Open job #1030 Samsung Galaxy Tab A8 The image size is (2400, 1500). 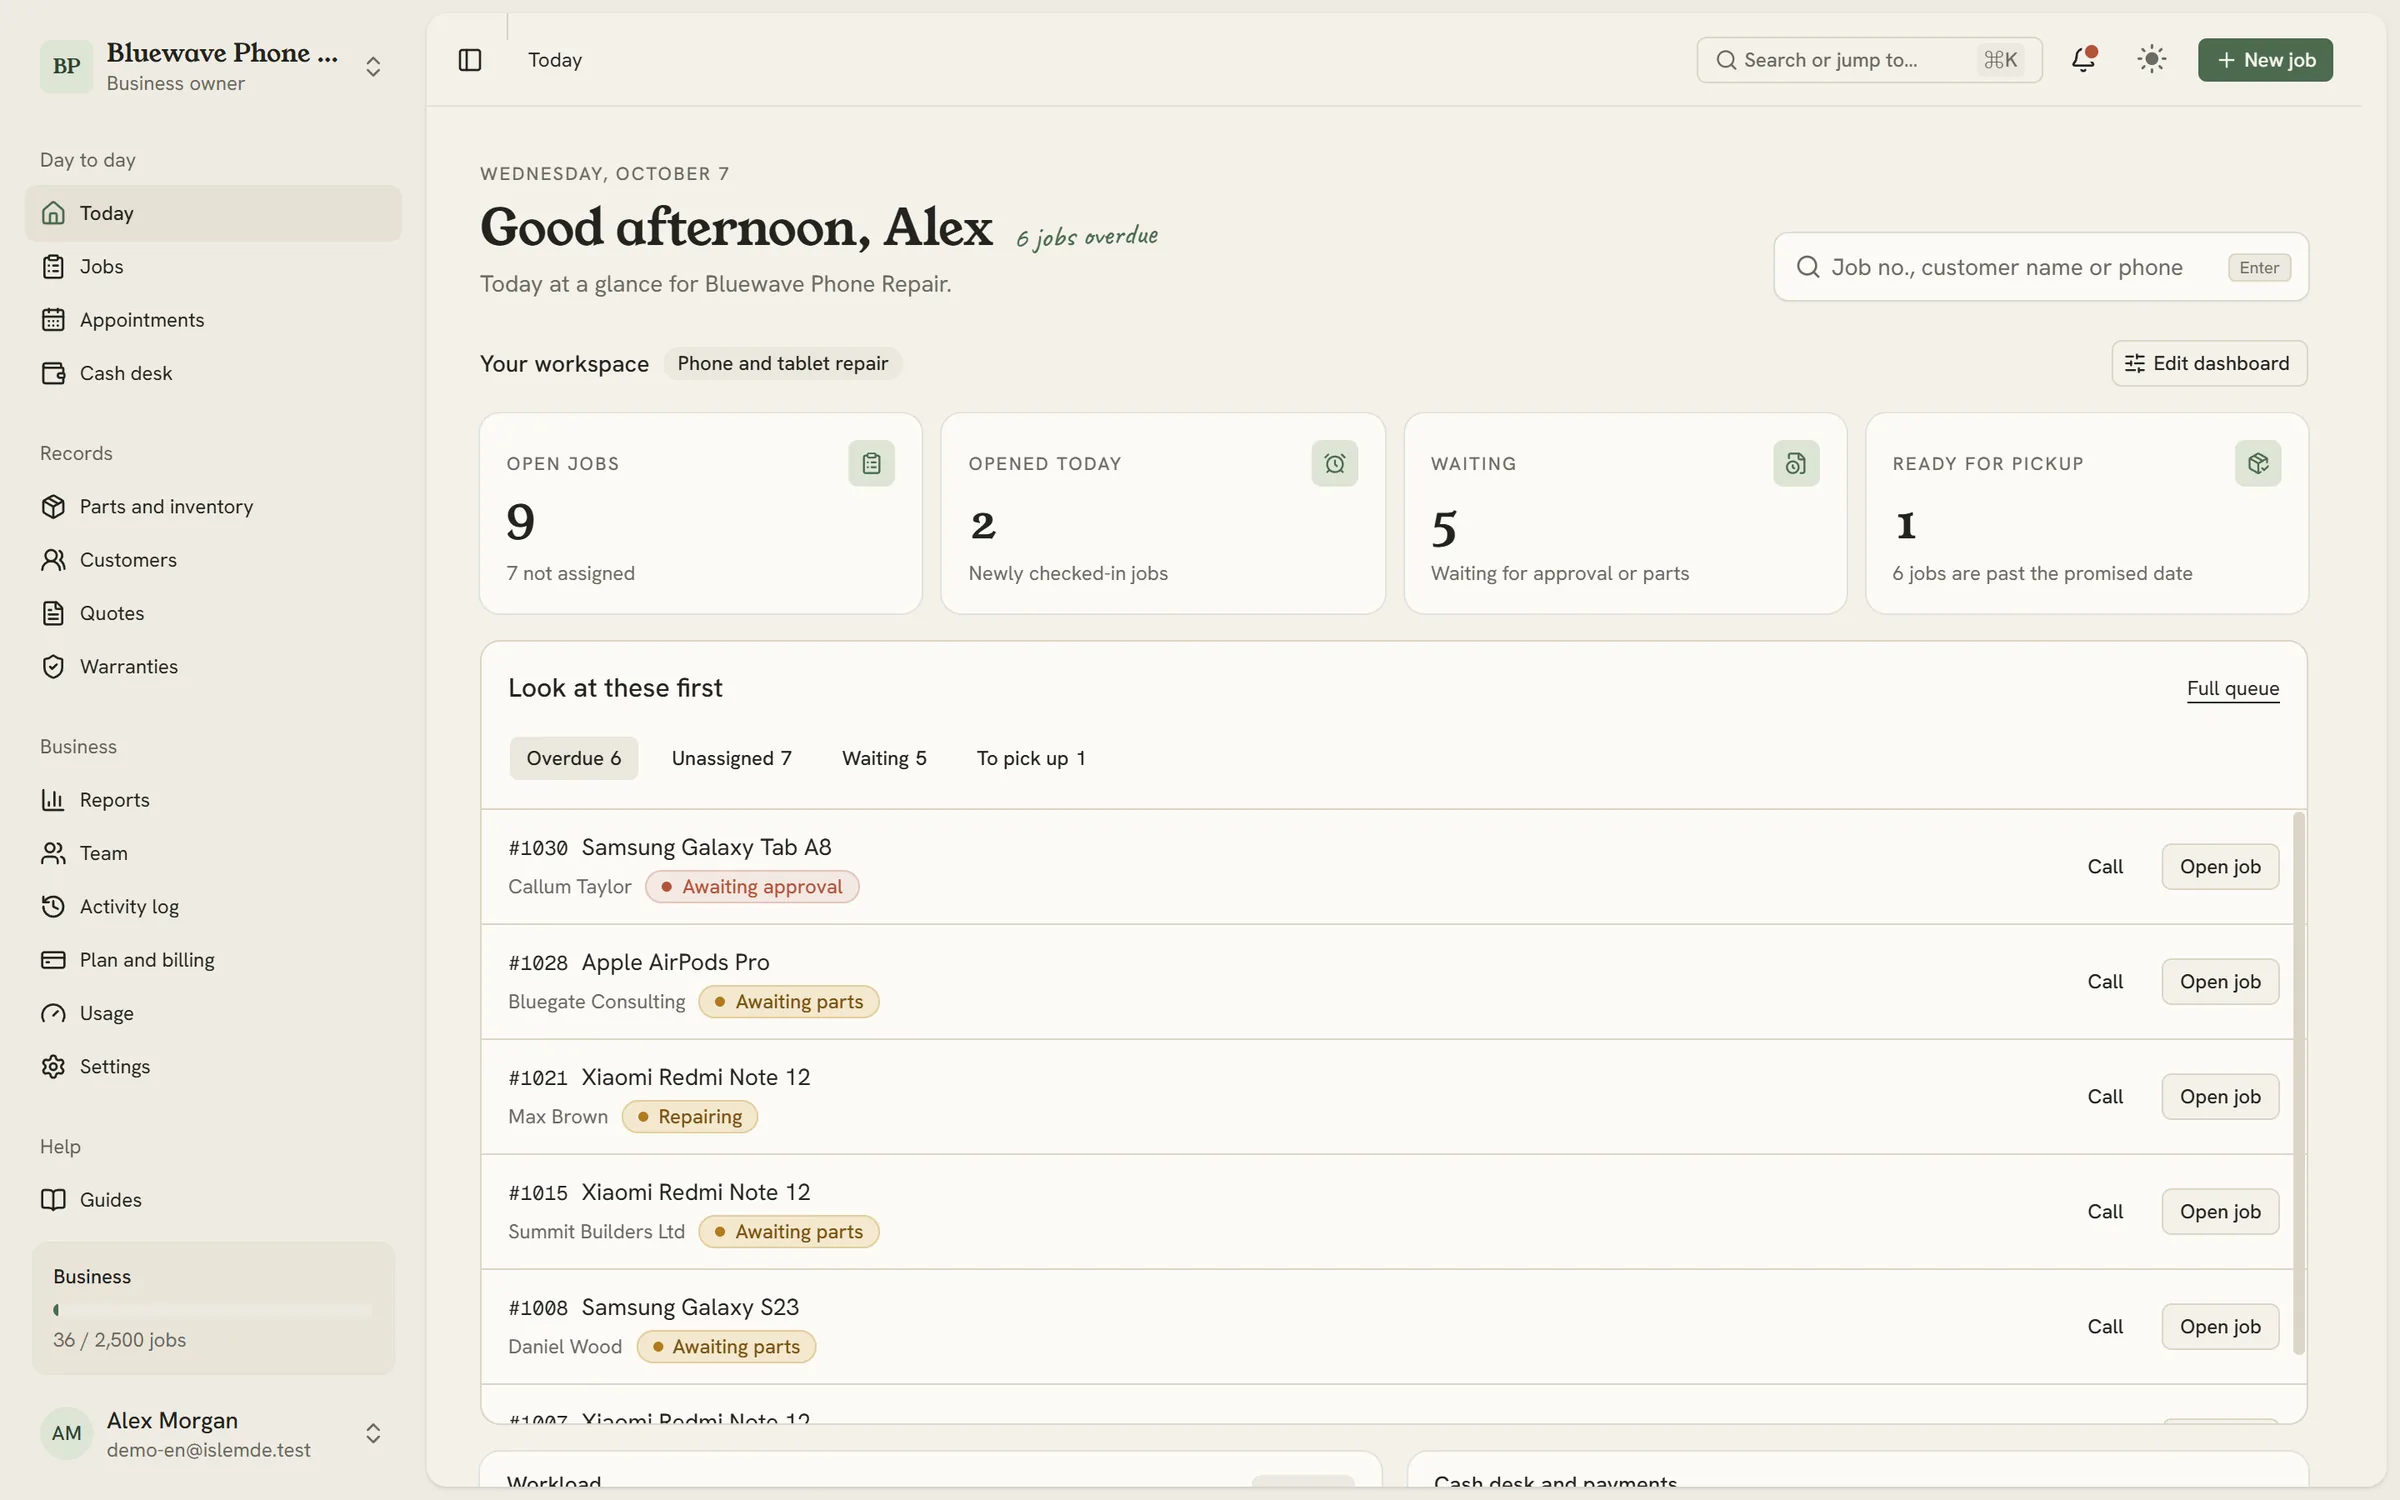2220,866
